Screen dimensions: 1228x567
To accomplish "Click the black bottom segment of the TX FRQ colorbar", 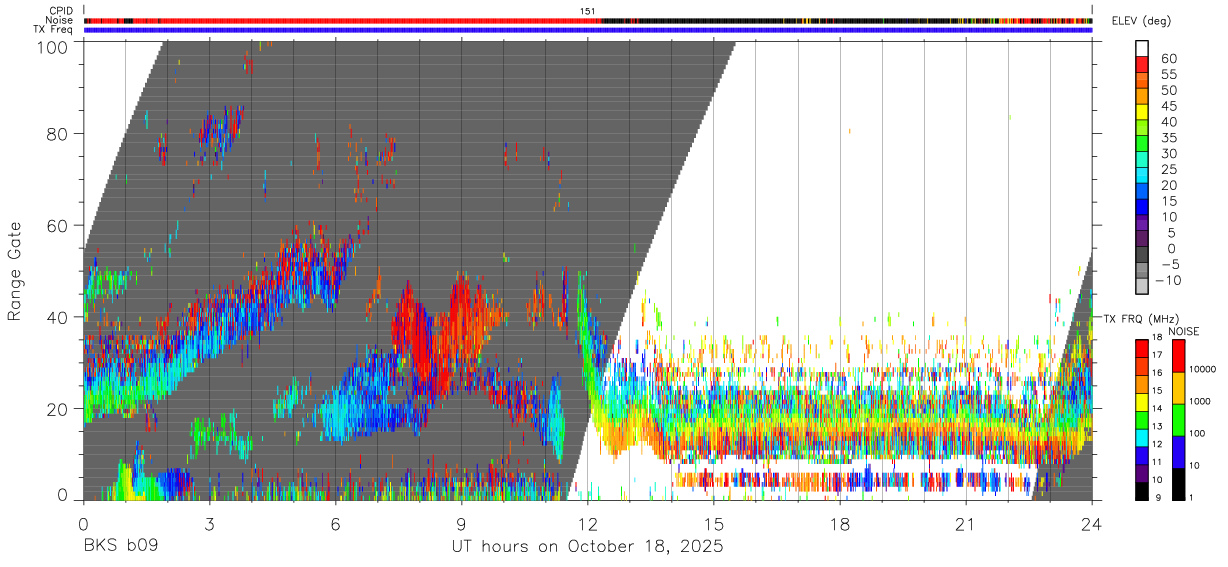I will [x=1141, y=491].
